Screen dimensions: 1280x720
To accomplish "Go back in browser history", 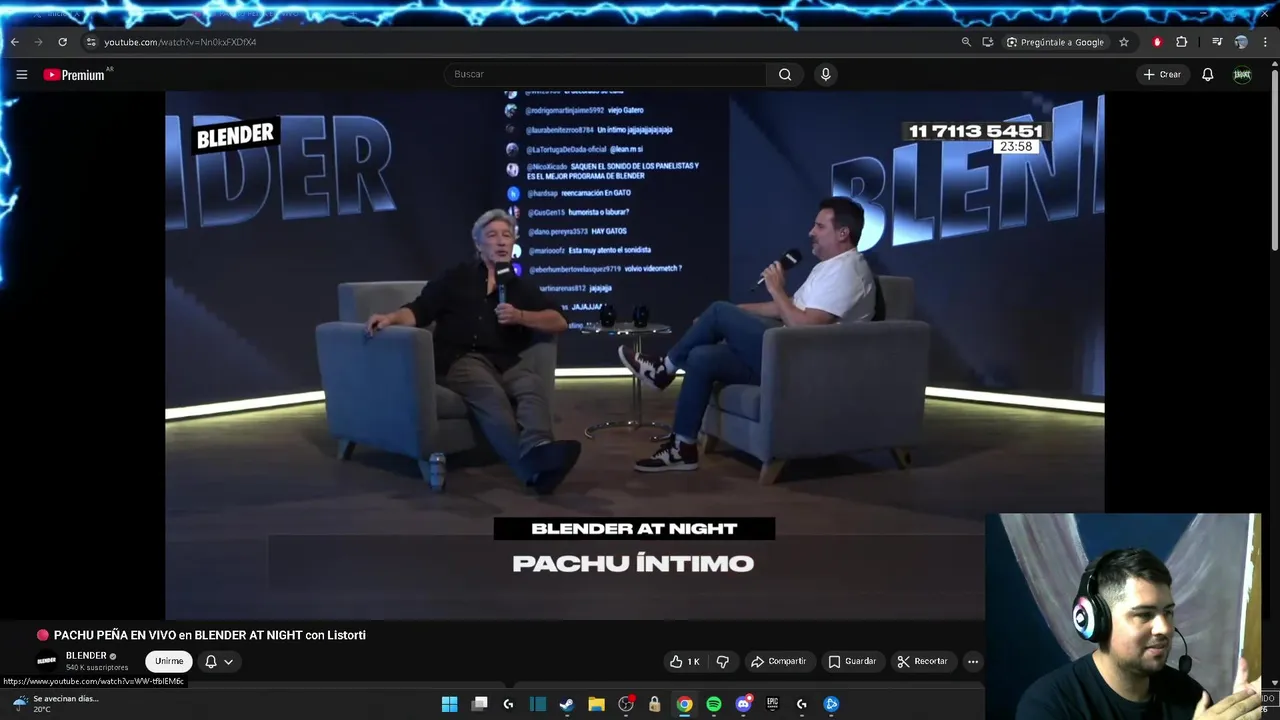I will pos(14,42).
